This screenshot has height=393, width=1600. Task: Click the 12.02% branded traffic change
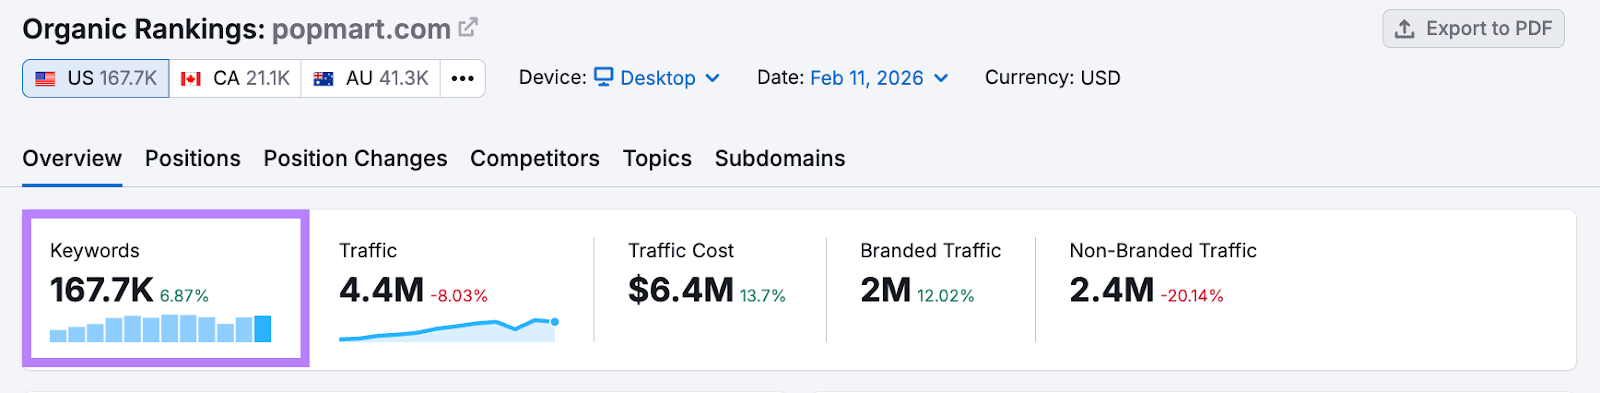946,296
